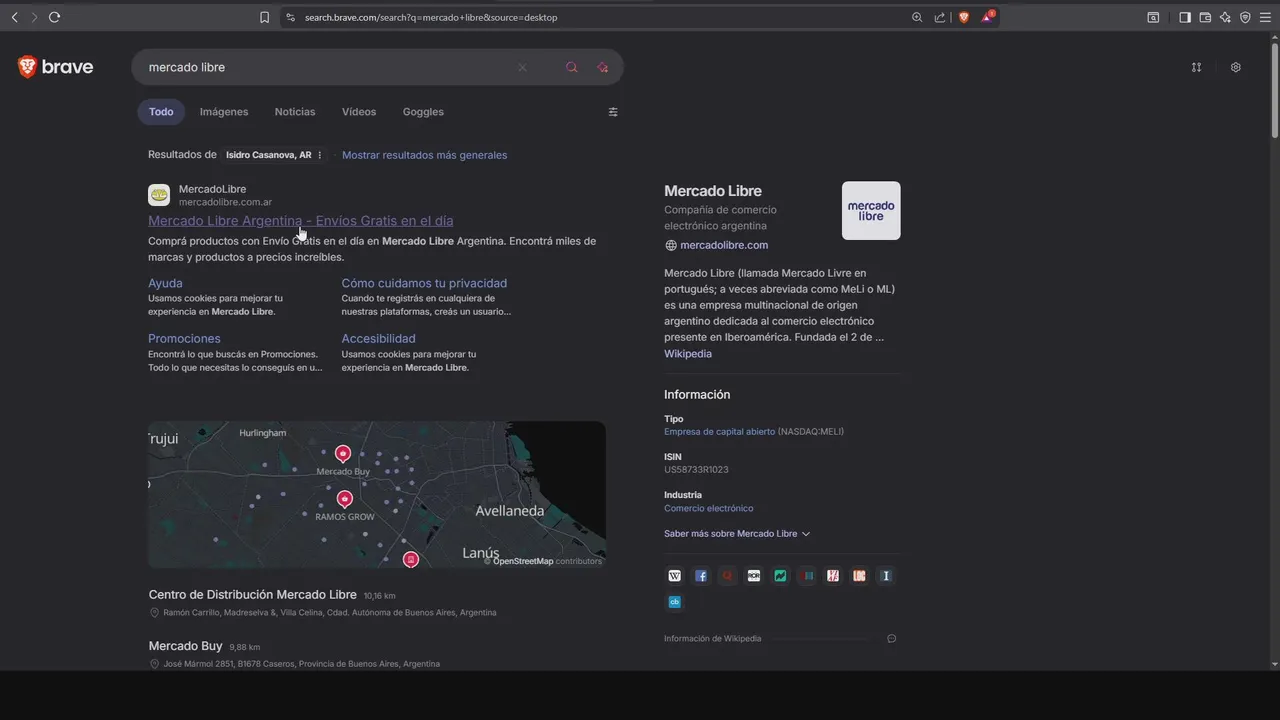Leave feedback on Wikipedia information

(891, 638)
